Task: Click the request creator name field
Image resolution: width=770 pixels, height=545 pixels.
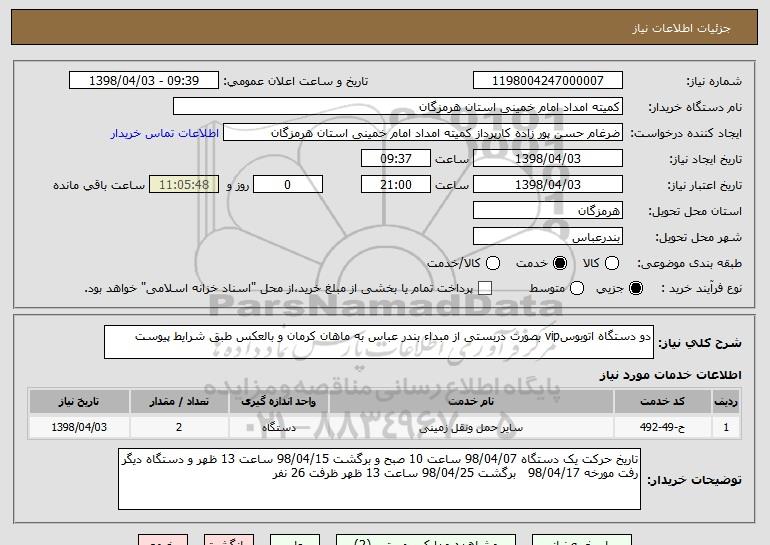Action: [423, 133]
